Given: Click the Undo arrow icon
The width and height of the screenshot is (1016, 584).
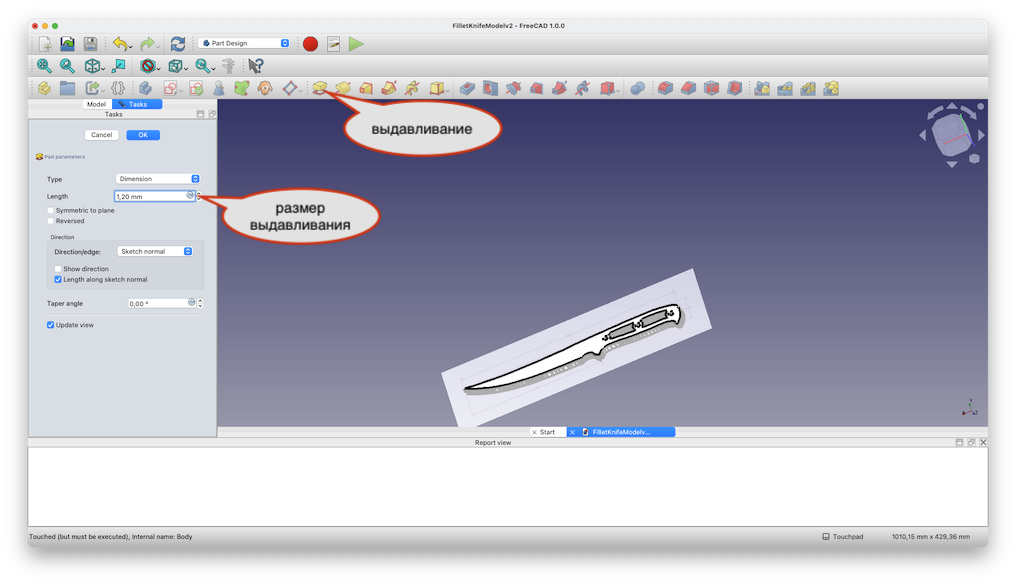Looking at the screenshot, I should click(x=120, y=44).
